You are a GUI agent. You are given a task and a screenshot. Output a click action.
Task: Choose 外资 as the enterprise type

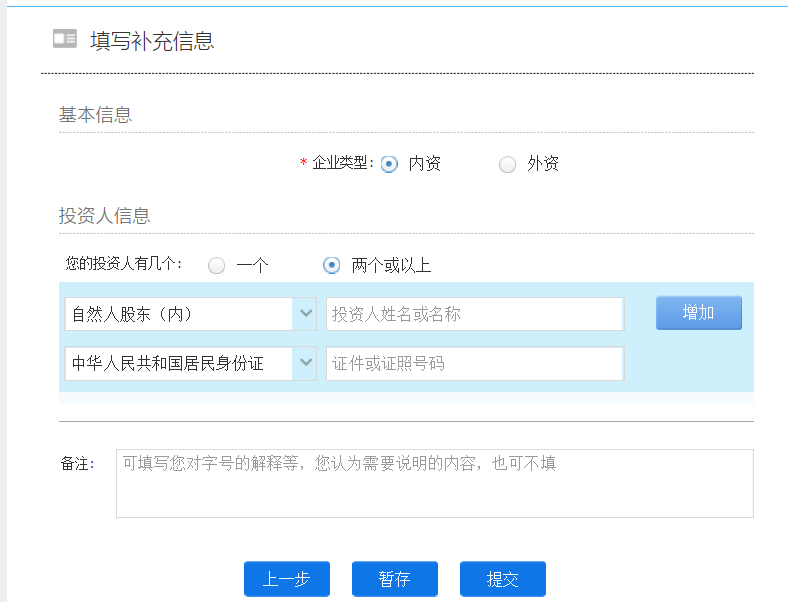507,164
